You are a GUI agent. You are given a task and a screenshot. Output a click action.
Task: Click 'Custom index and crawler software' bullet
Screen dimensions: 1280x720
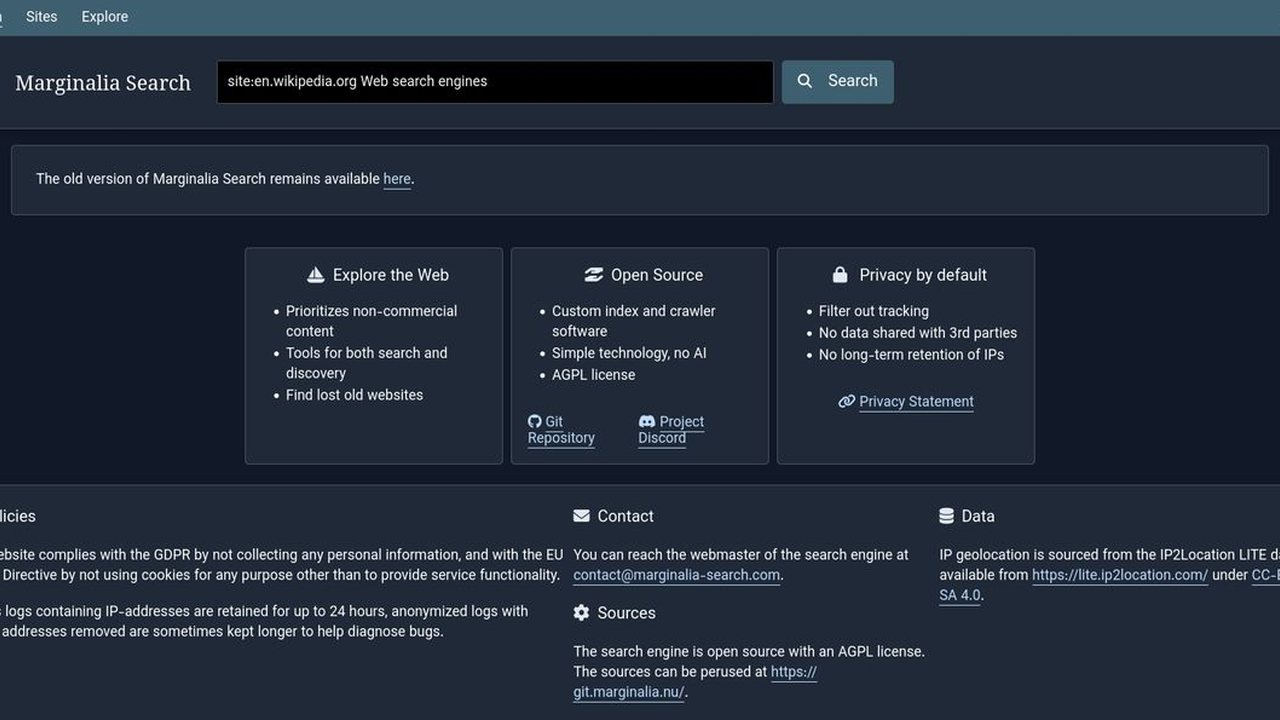(x=634, y=321)
